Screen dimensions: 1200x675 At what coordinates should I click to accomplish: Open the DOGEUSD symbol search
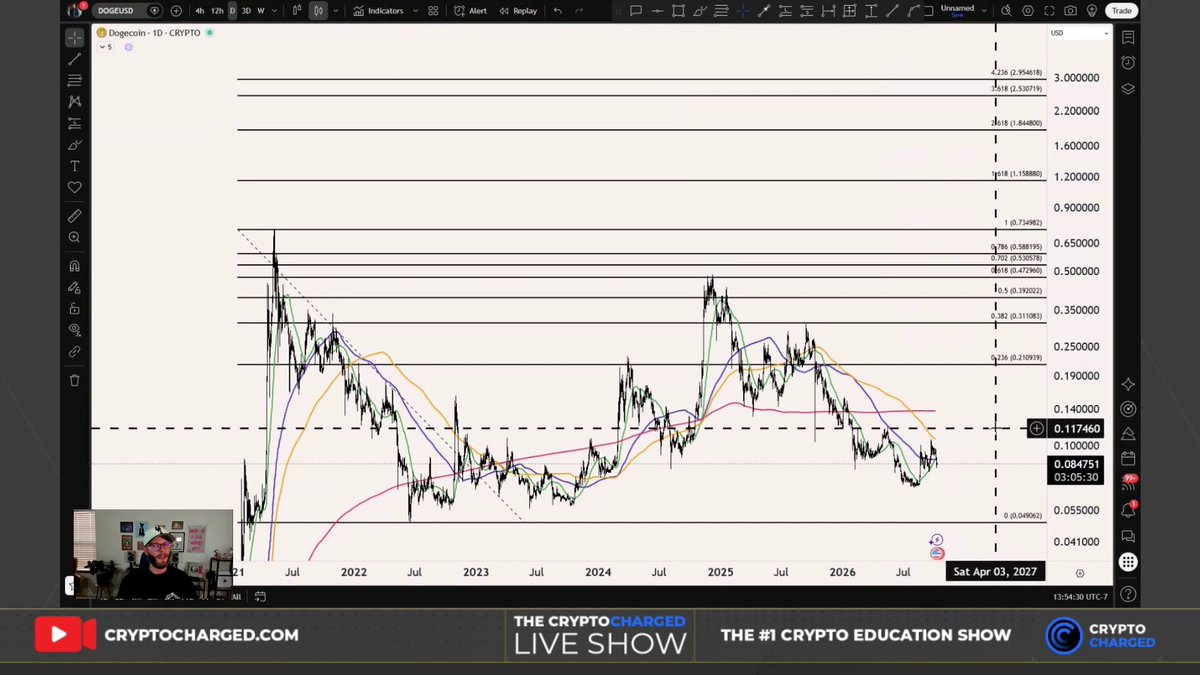coord(118,11)
